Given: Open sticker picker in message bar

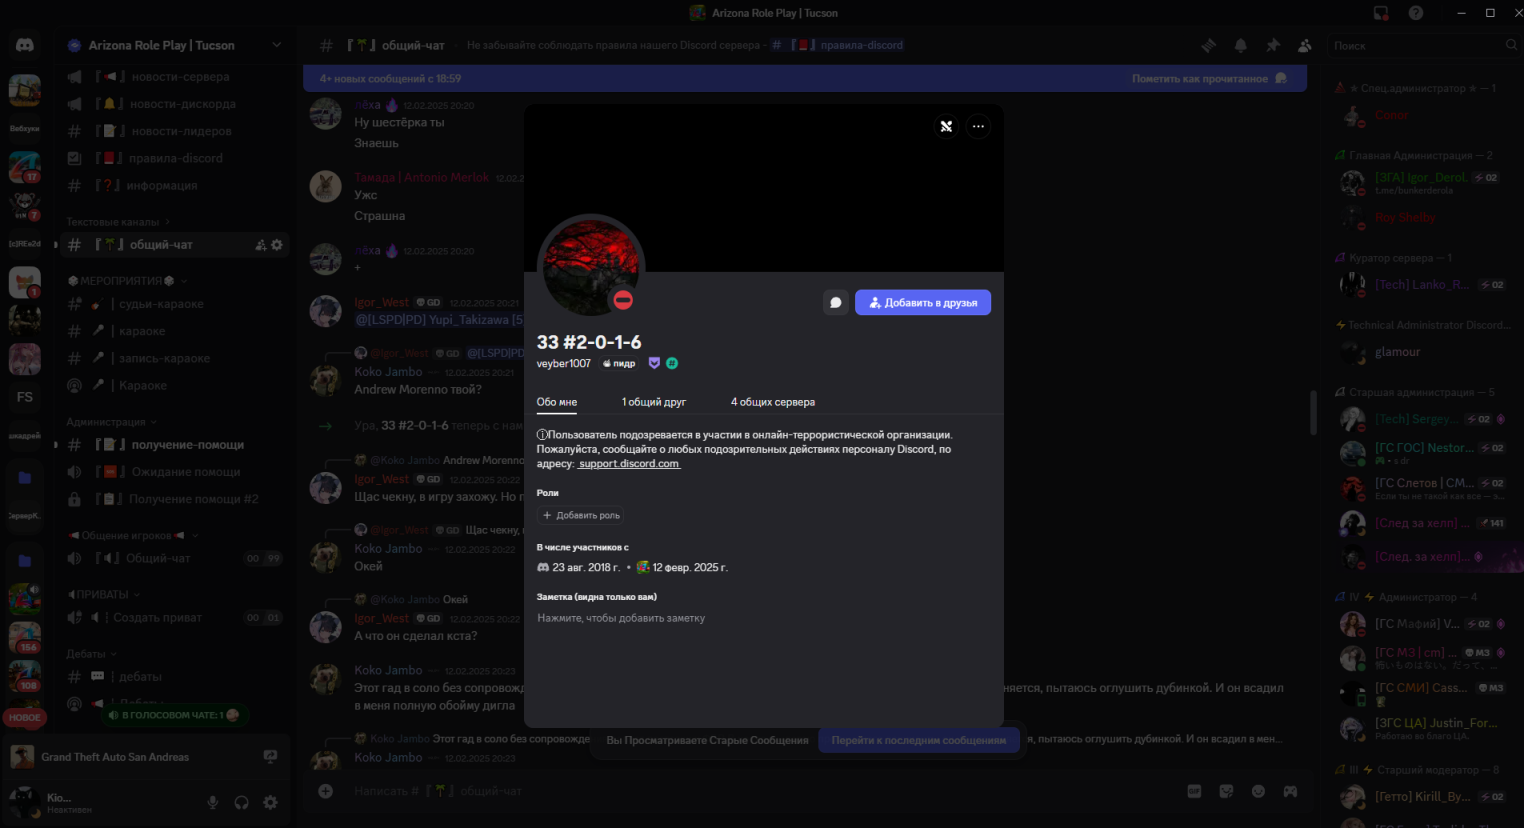Looking at the screenshot, I should (x=1226, y=791).
